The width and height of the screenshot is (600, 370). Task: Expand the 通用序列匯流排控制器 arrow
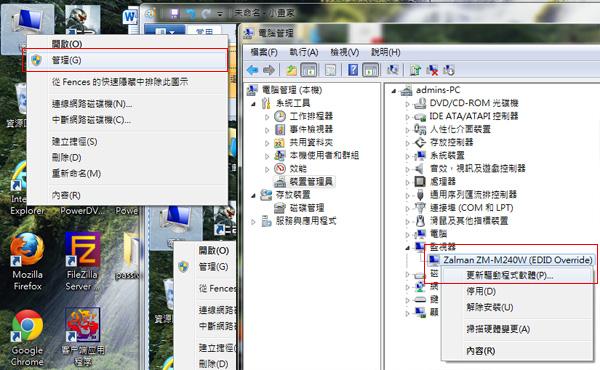(x=407, y=196)
